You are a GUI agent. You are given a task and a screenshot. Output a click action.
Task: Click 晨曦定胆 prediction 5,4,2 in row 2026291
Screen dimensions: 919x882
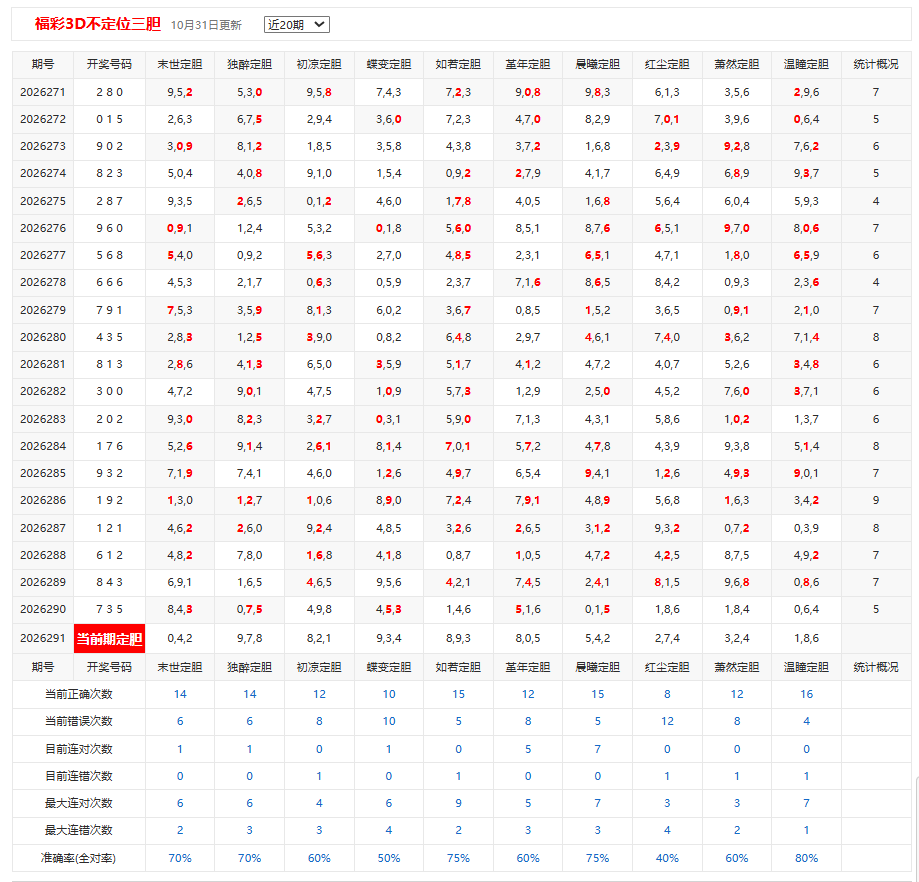coord(597,638)
